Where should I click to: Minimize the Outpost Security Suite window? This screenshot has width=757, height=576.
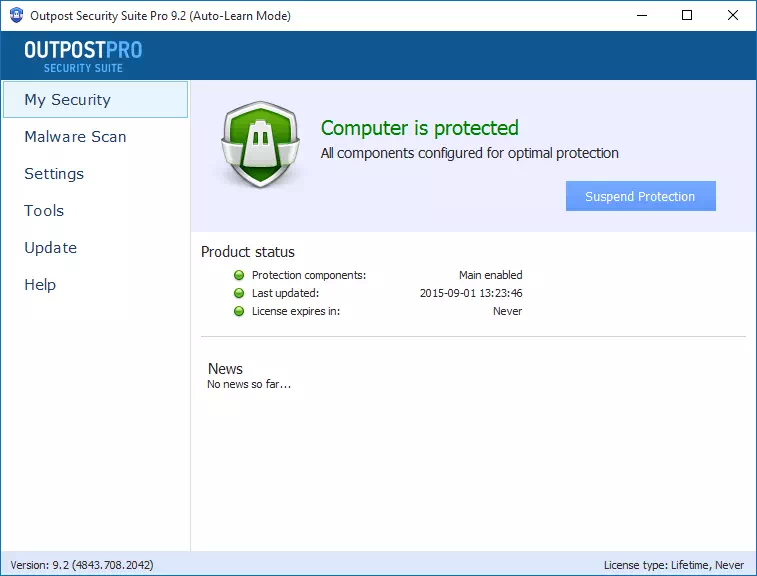(x=642, y=15)
